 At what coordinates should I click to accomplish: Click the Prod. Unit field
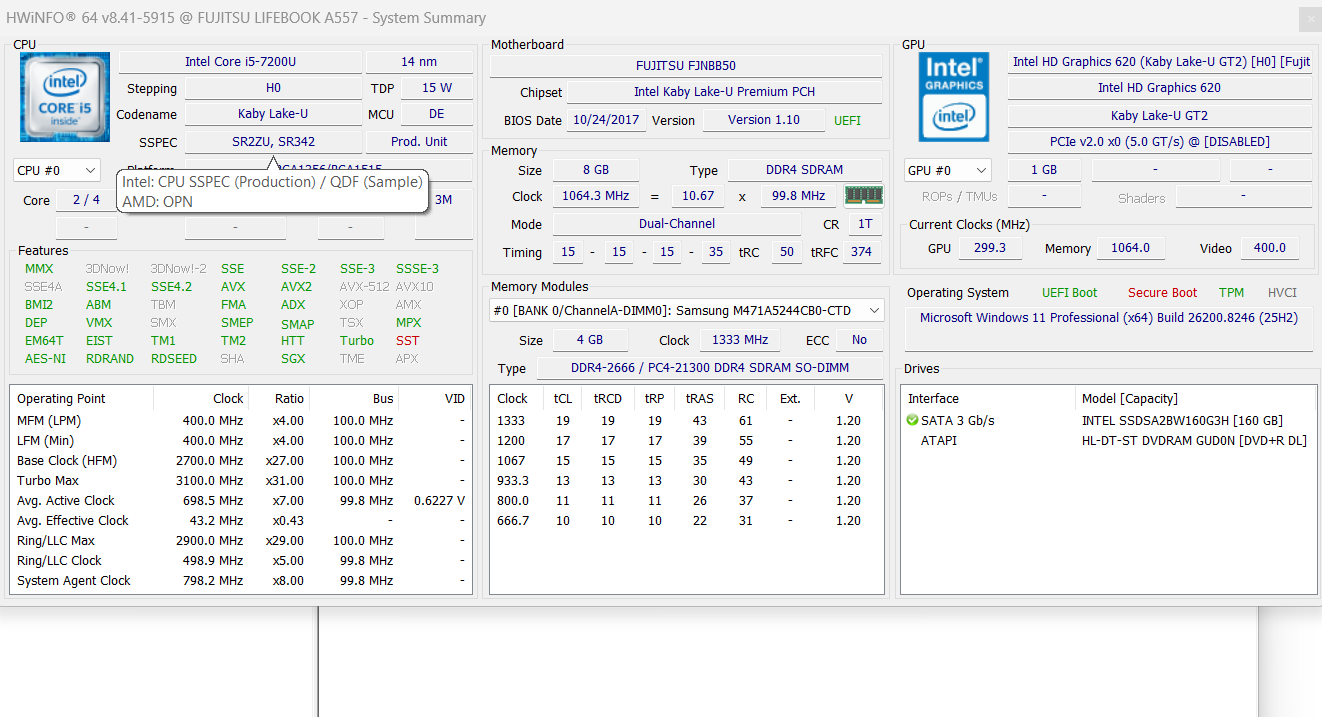[419, 141]
